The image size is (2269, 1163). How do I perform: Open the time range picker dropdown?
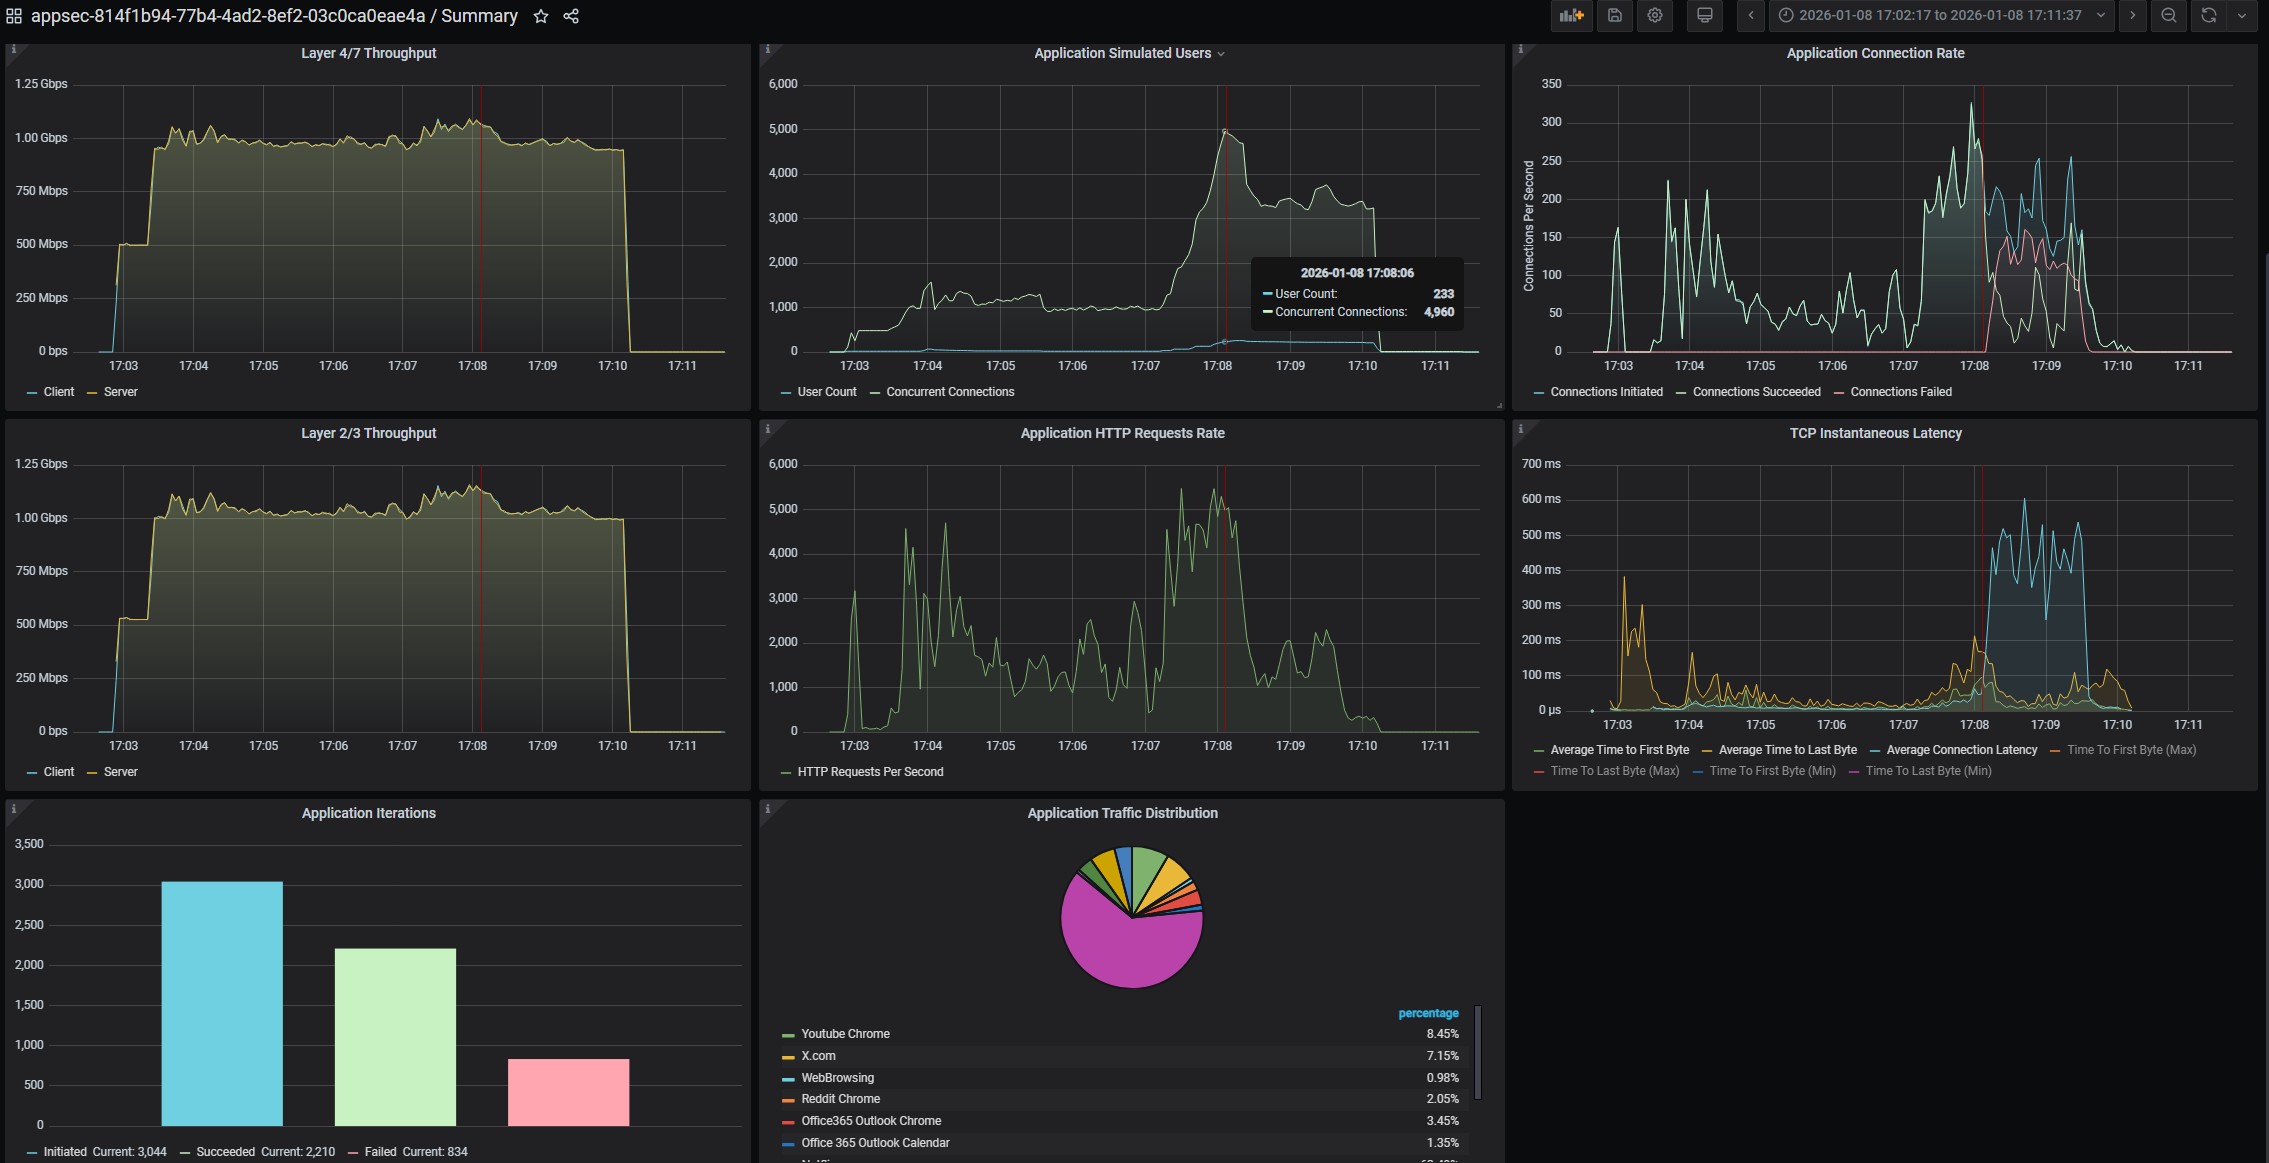1939,15
